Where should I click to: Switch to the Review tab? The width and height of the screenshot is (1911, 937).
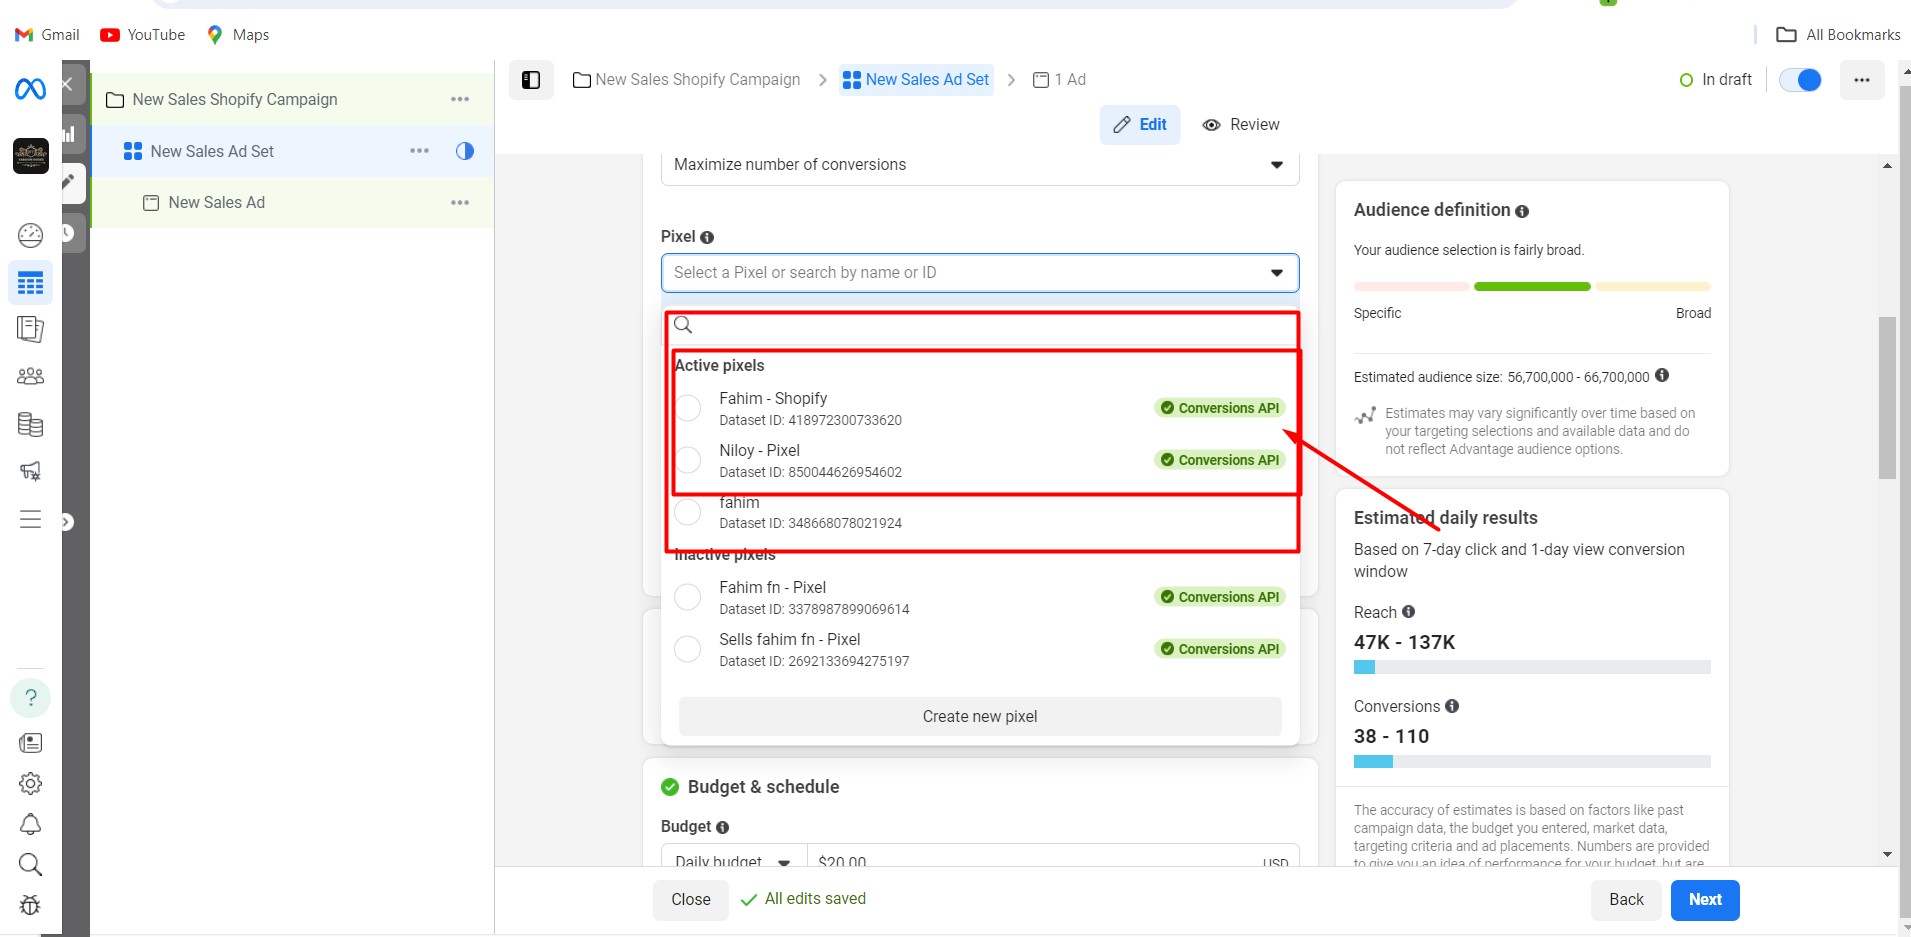[x=1241, y=125]
